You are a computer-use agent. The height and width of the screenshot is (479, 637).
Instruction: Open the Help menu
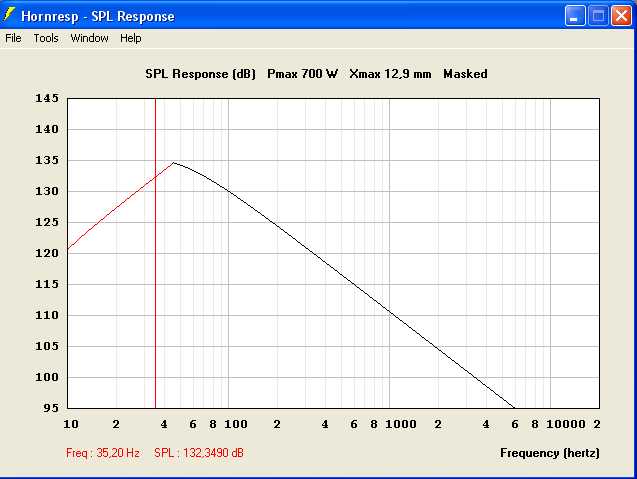pos(130,38)
